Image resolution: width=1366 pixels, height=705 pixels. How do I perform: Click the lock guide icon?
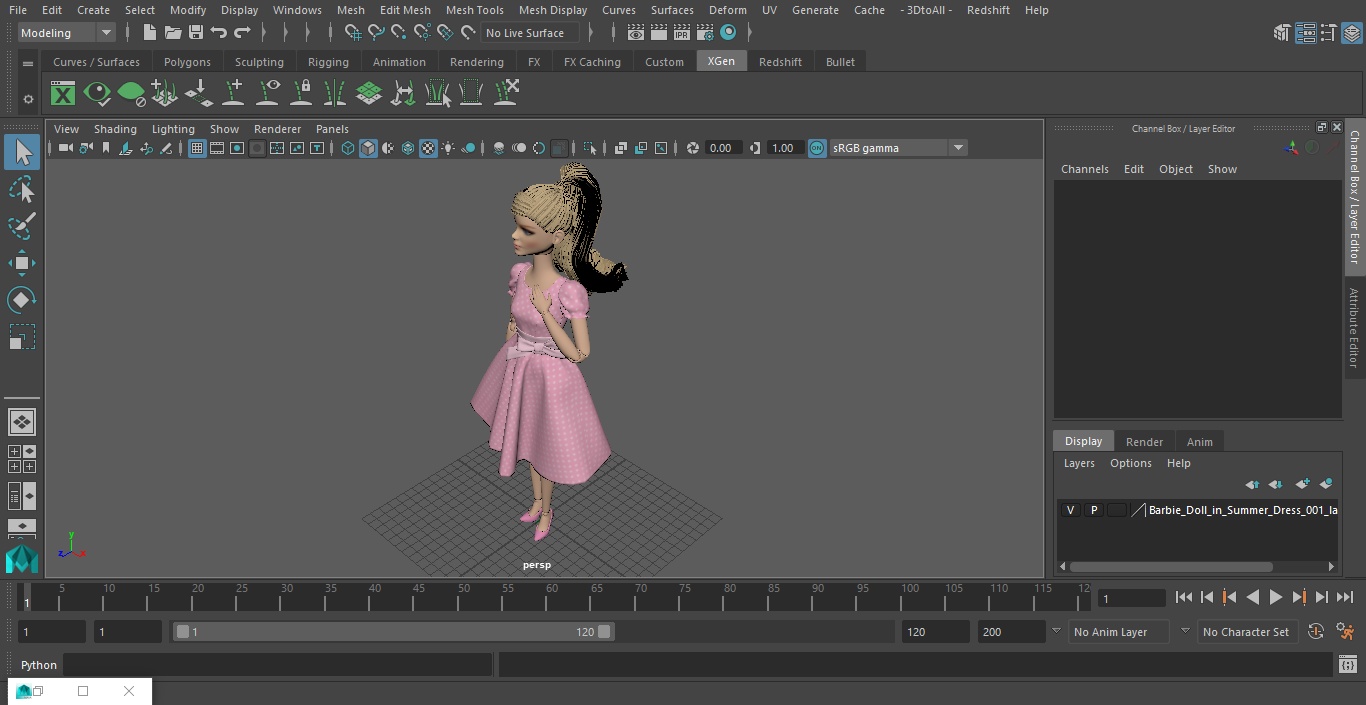coord(301,93)
